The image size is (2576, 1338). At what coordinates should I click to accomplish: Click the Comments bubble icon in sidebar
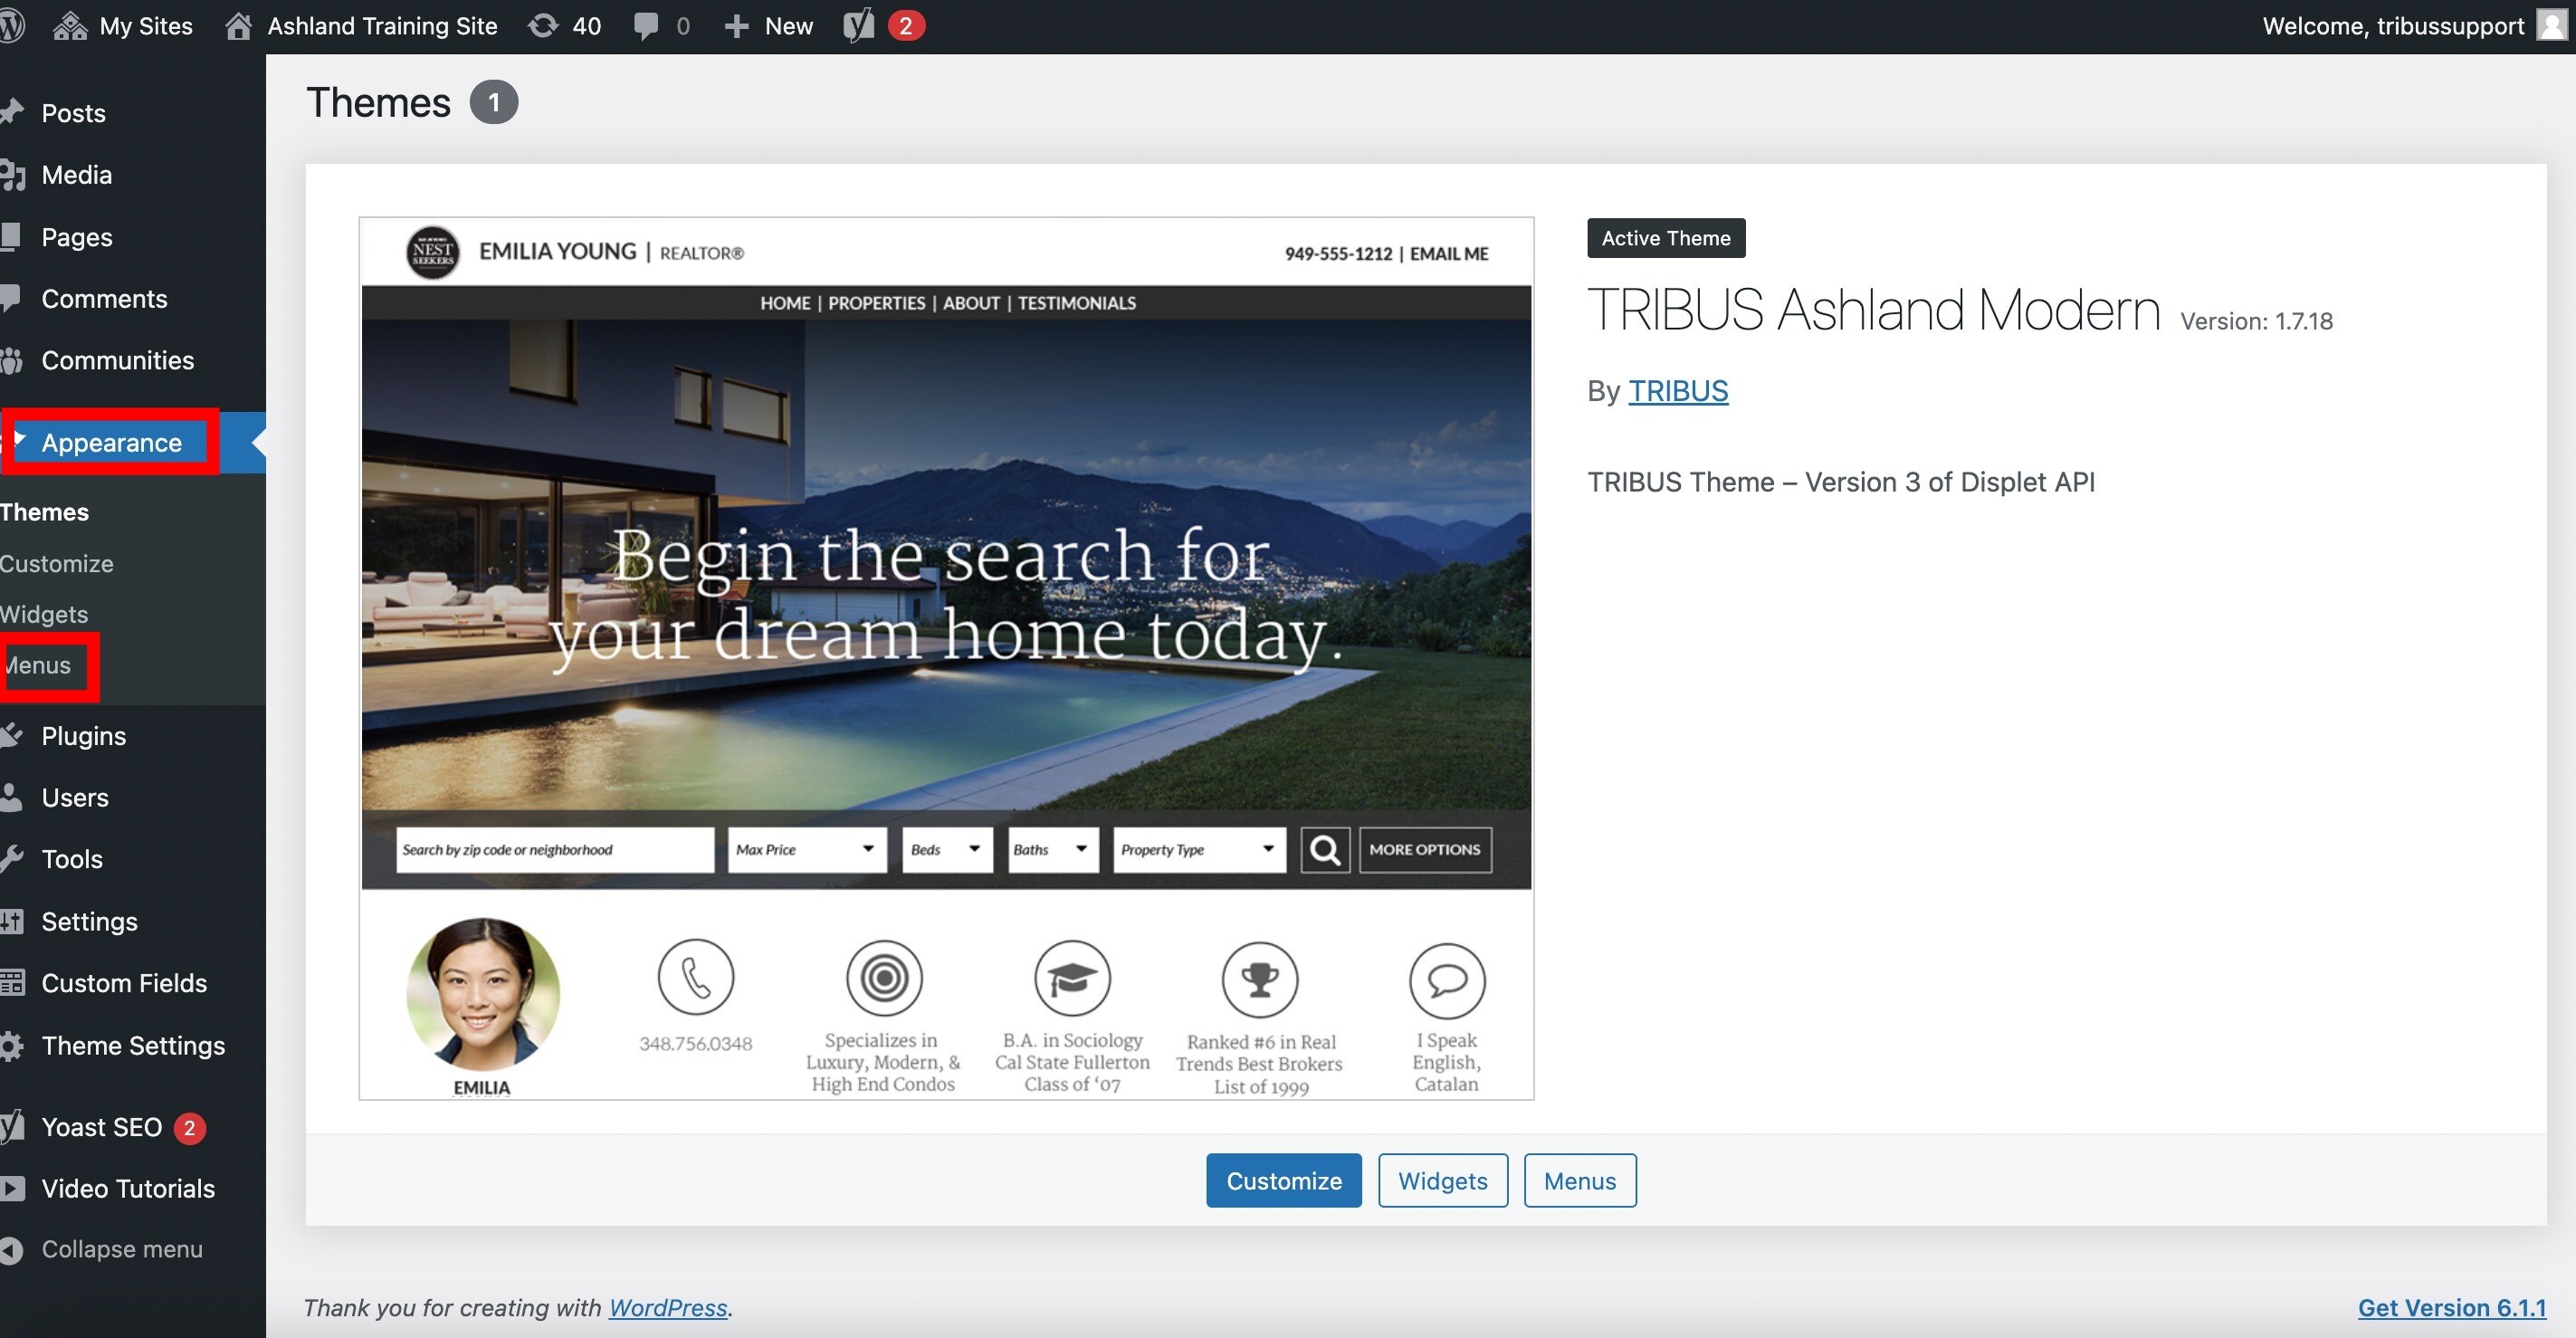click(x=11, y=299)
